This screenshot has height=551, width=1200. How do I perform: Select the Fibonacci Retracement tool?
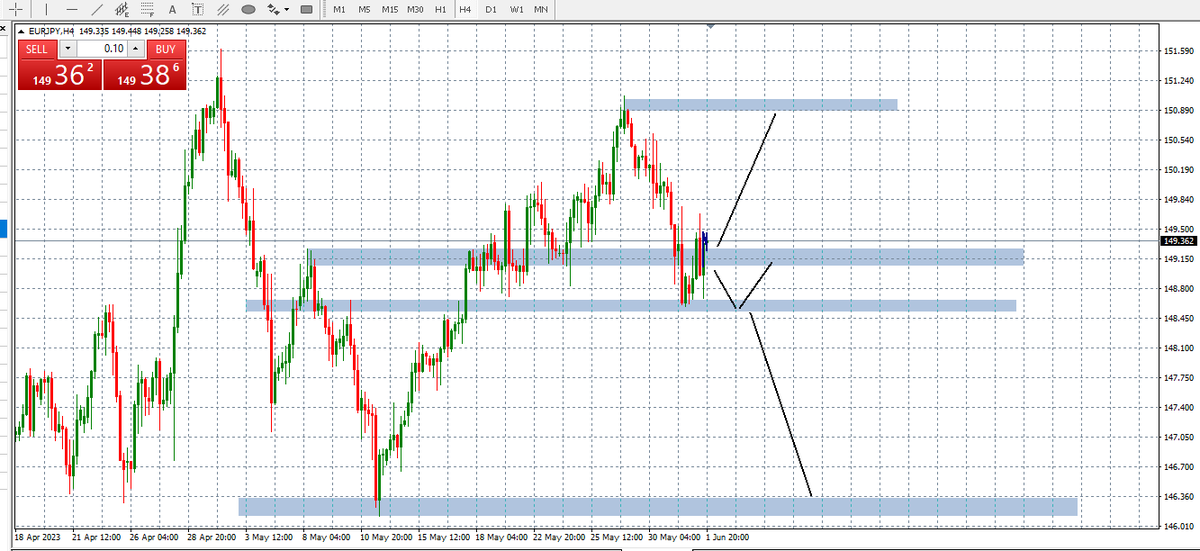click(x=147, y=9)
